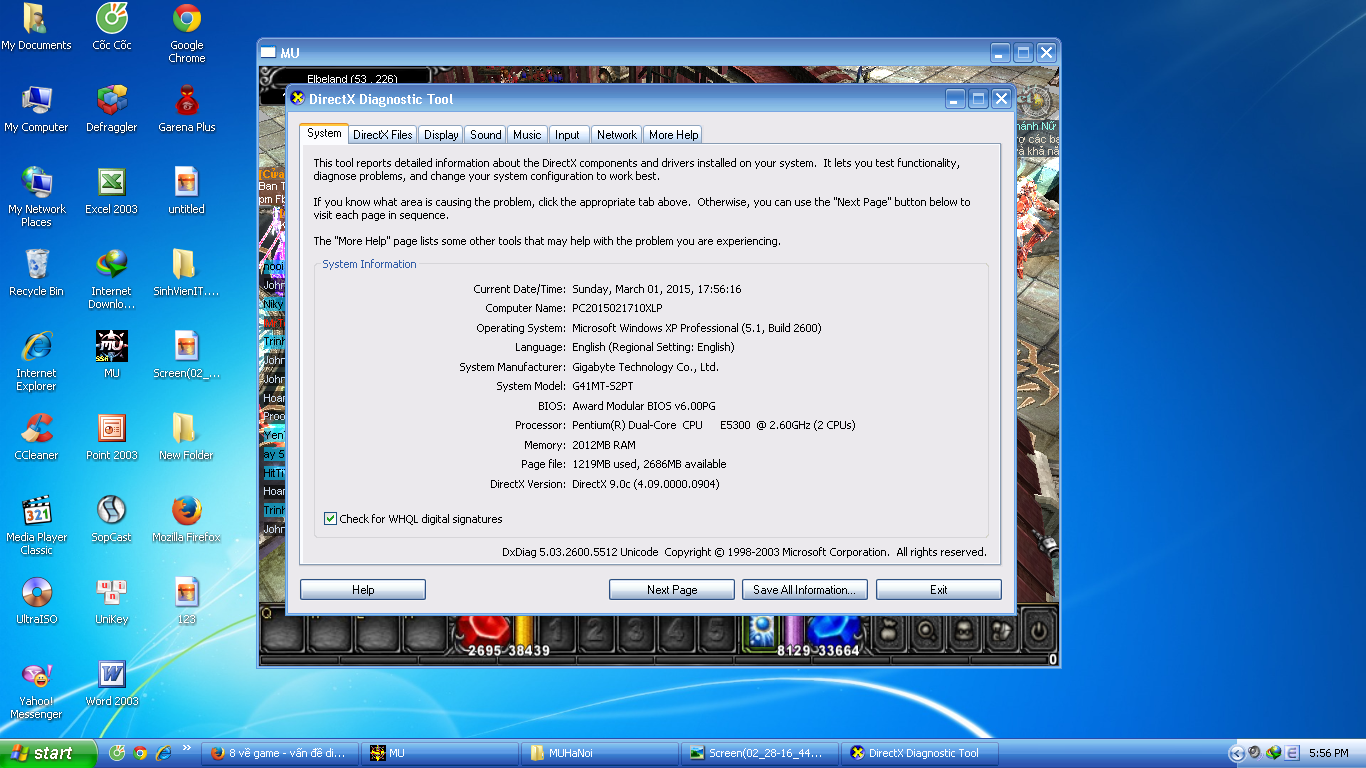Launch the Word 2003 desktop icon

click(x=112, y=683)
